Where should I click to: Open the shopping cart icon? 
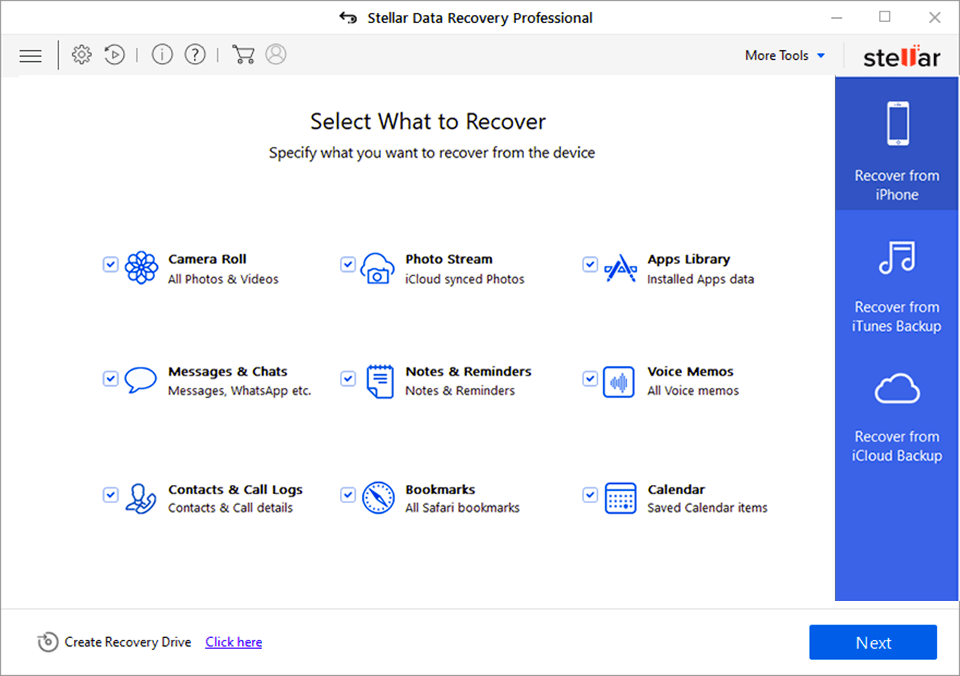point(242,55)
